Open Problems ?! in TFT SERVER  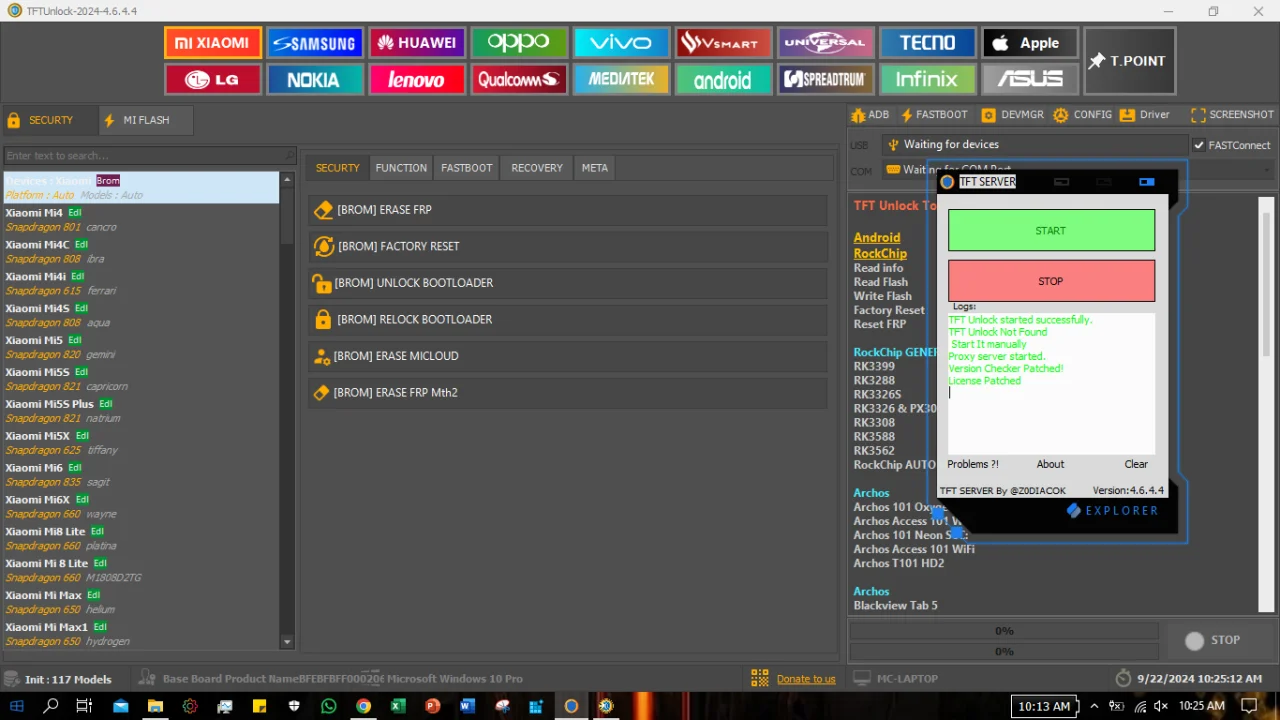[x=973, y=464]
